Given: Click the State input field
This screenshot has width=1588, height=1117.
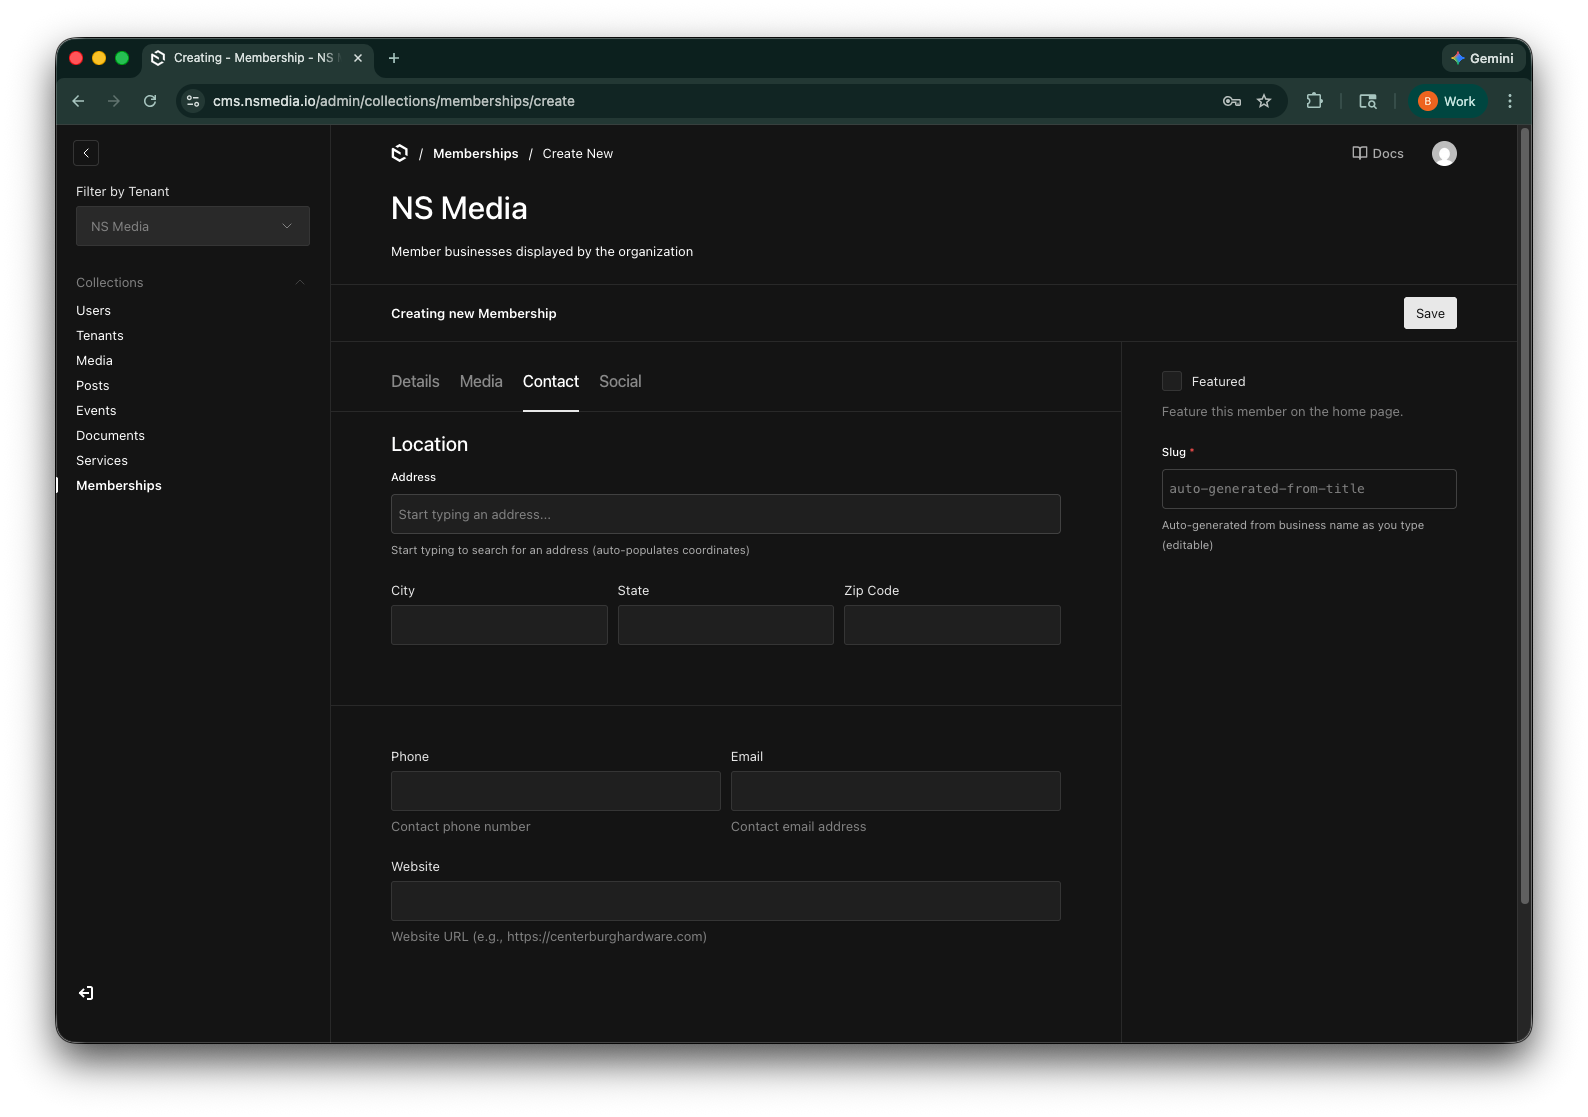Looking at the screenshot, I should 726,625.
